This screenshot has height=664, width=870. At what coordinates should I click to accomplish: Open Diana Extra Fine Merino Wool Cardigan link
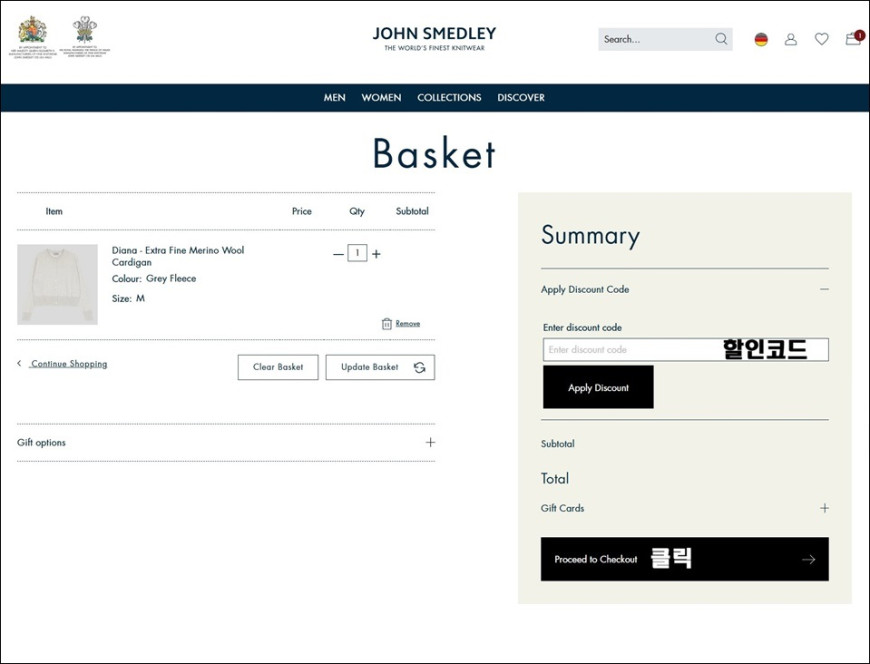178,256
